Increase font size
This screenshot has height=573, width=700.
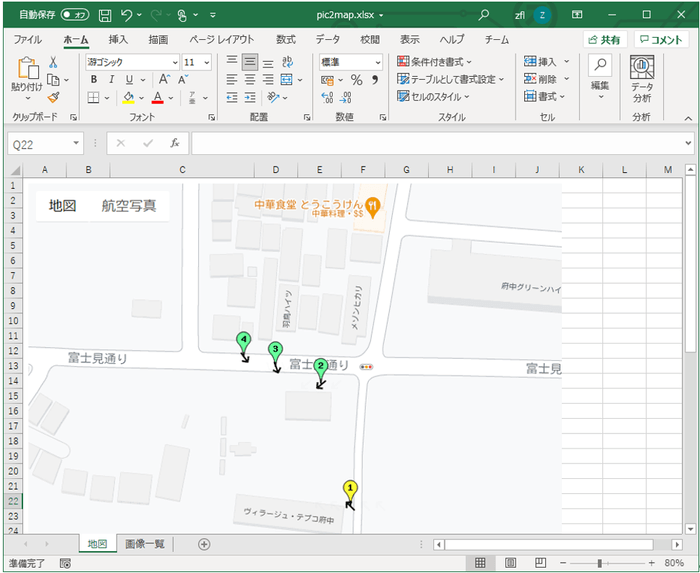pyautogui.click(x=164, y=79)
